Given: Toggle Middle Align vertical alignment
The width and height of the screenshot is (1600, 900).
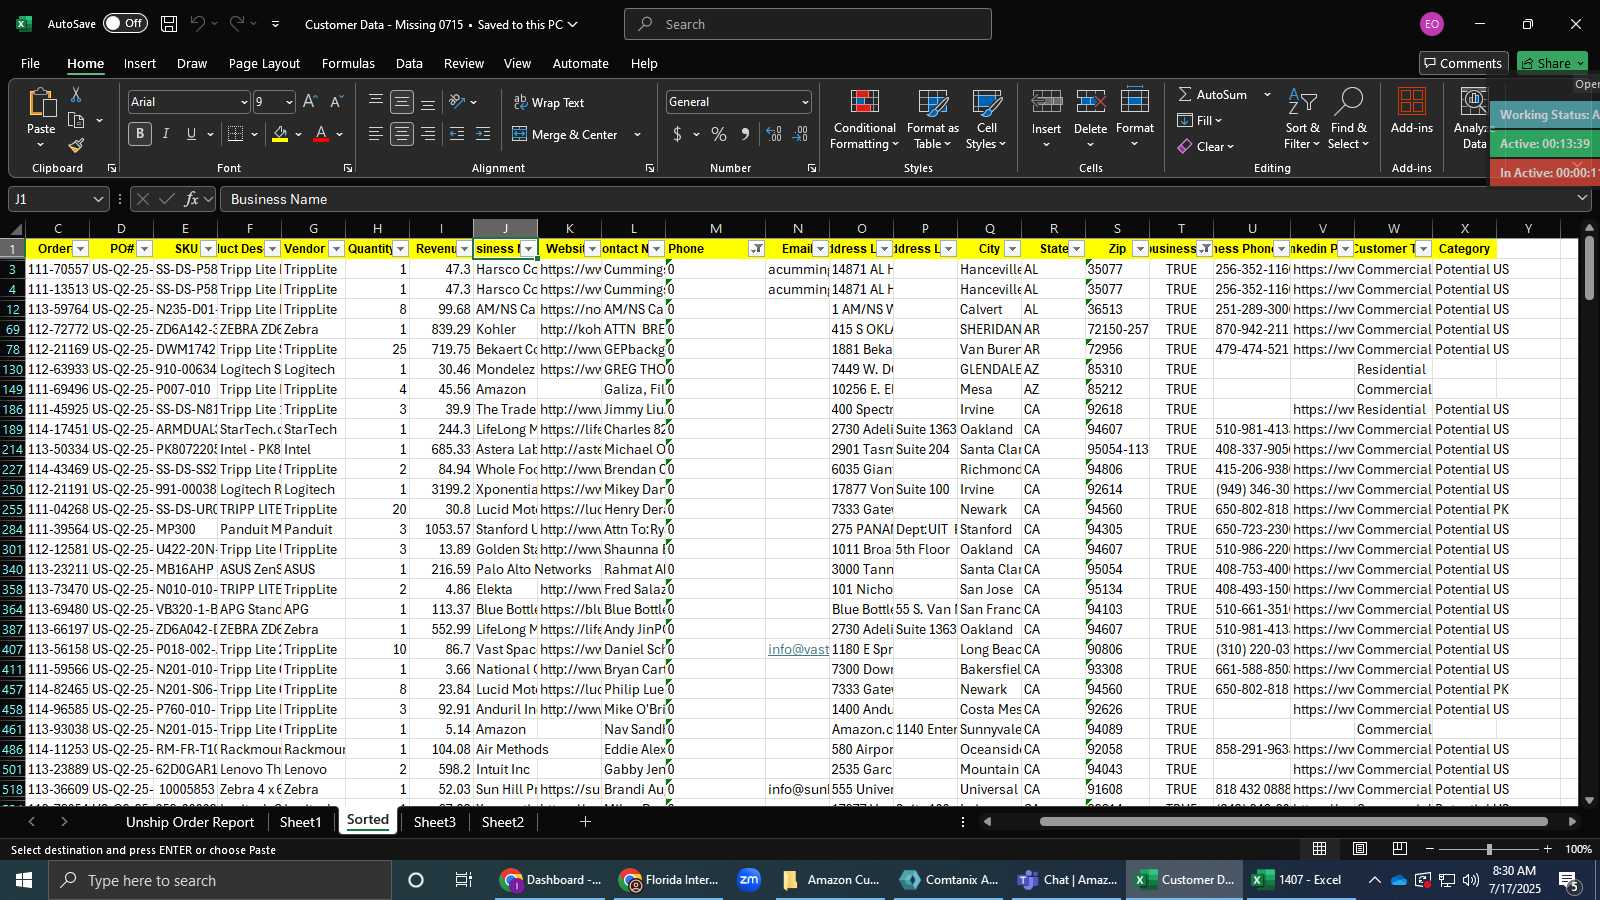Looking at the screenshot, I should (x=402, y=102).
